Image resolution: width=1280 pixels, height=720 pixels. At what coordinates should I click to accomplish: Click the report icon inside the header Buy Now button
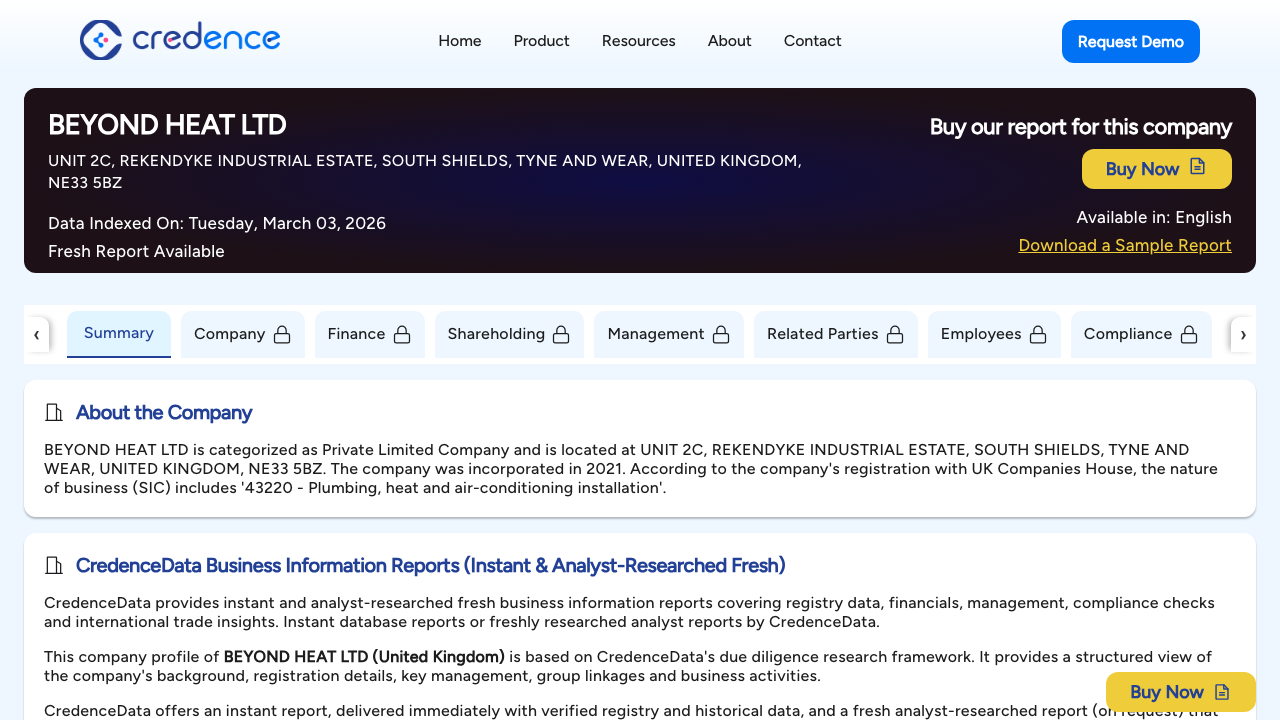(1197, 168)
